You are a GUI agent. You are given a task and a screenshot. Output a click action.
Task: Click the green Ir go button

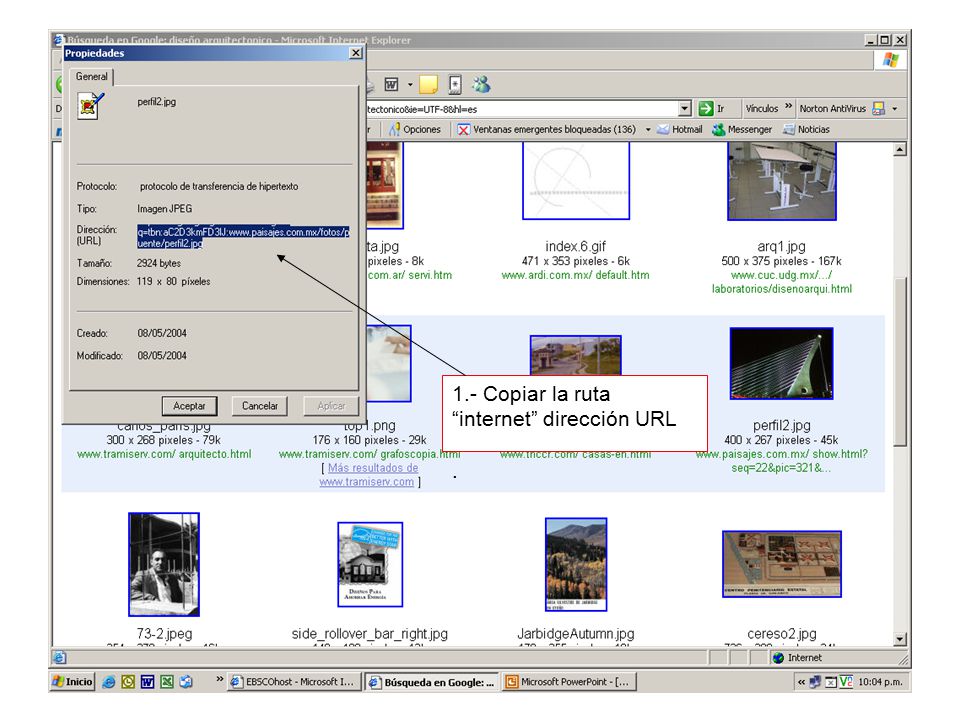click(x=712, y=108)
